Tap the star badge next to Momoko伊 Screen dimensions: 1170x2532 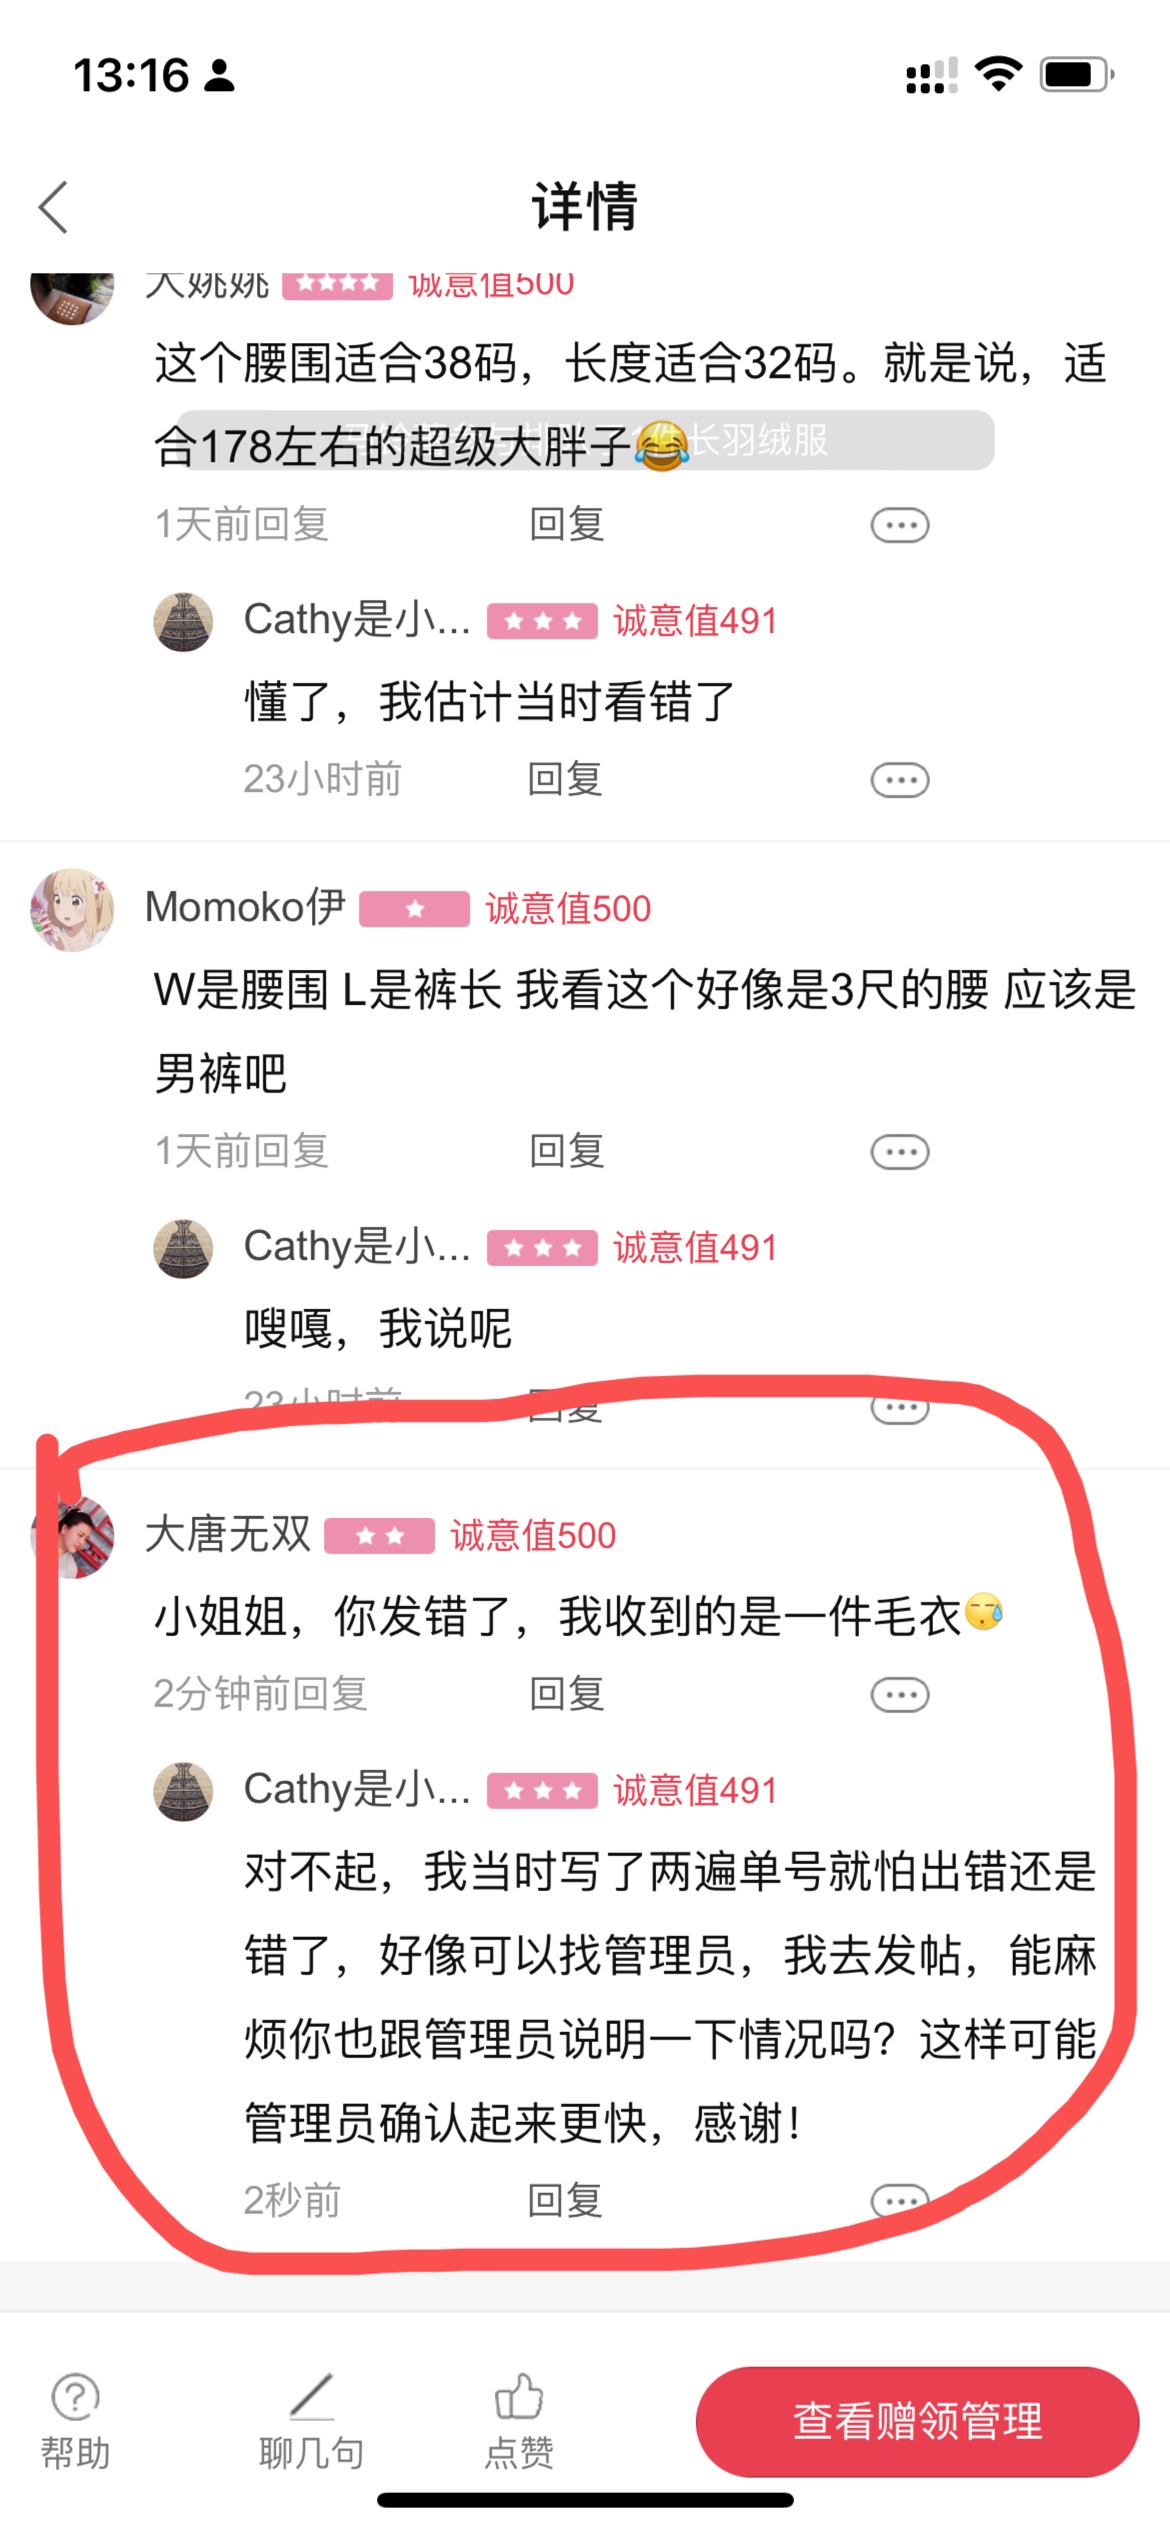(x=414, y=909)
